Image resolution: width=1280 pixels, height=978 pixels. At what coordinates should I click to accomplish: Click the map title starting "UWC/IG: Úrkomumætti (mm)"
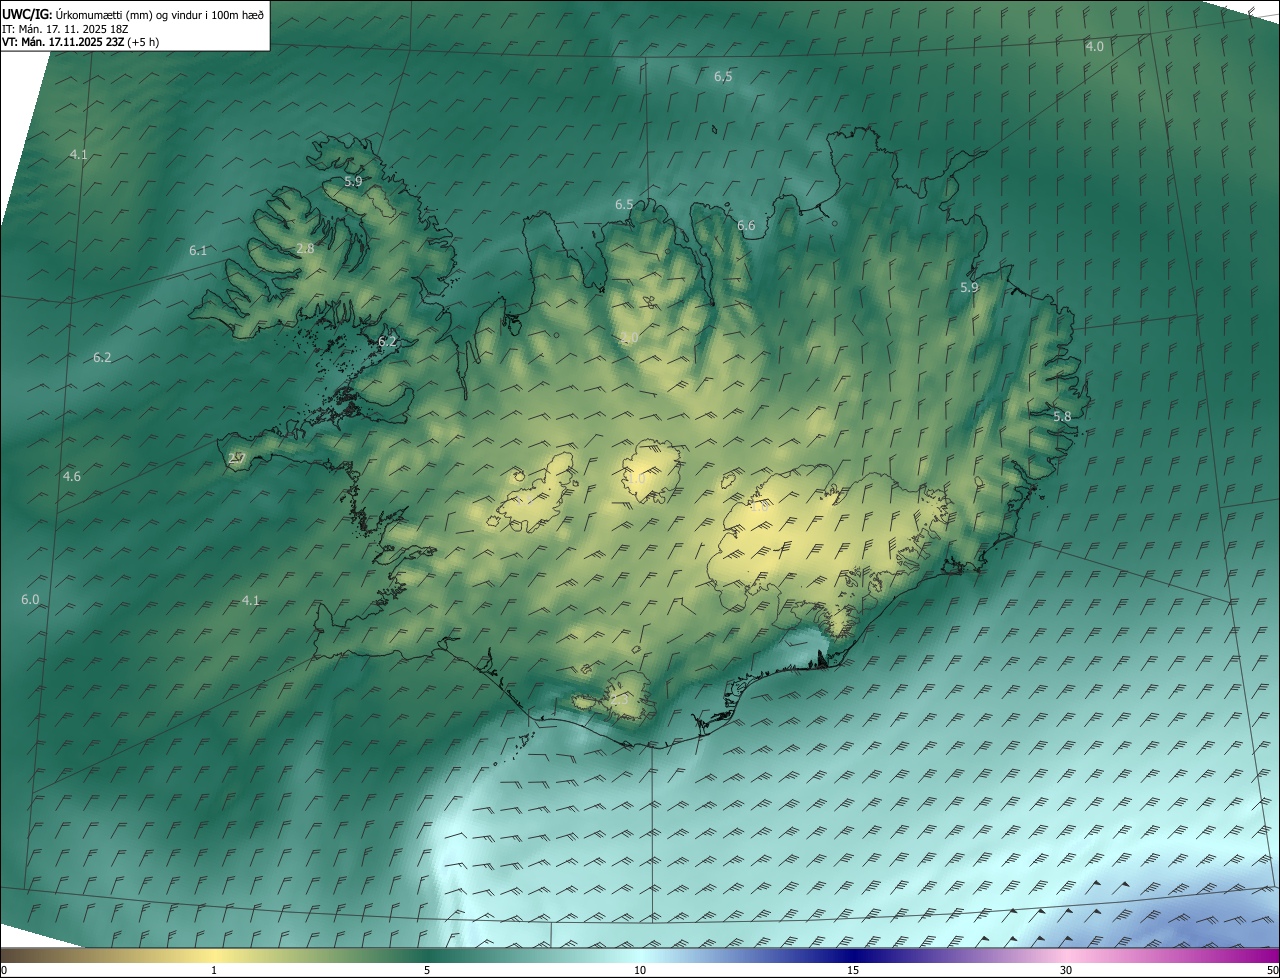[x=133, y=14]
